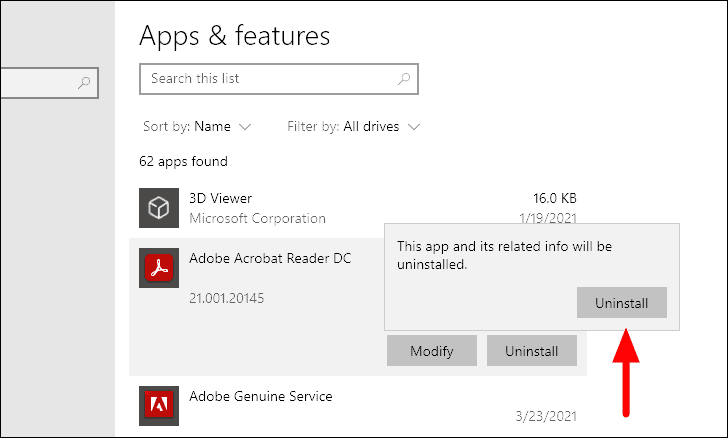The height and width of the screenshot is (438, 728).
Task: Select the 3D Viewer app name
Action: coord(221,198)
